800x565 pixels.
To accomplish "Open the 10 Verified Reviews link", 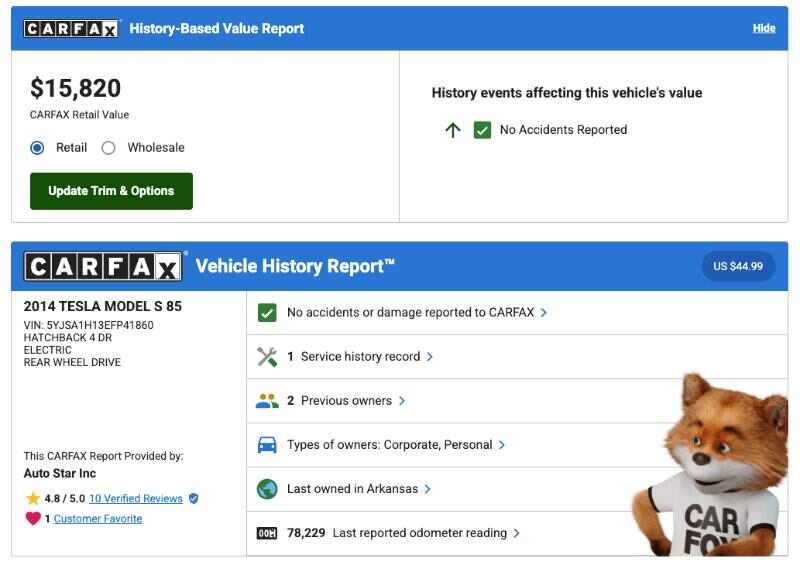I will (x=135, y=498).
